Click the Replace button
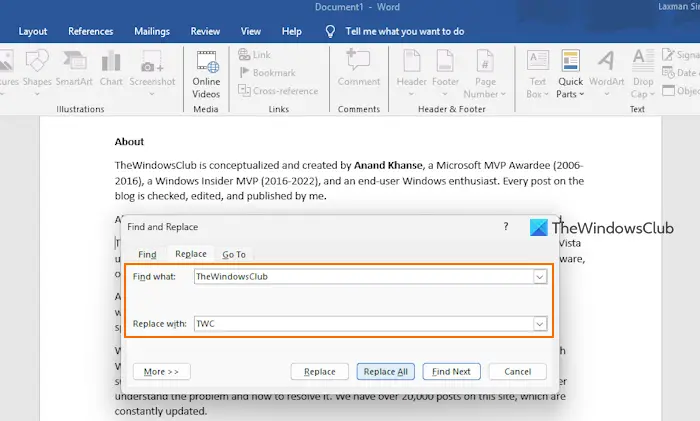The image size is (700, 421). (x=320, y=371)
